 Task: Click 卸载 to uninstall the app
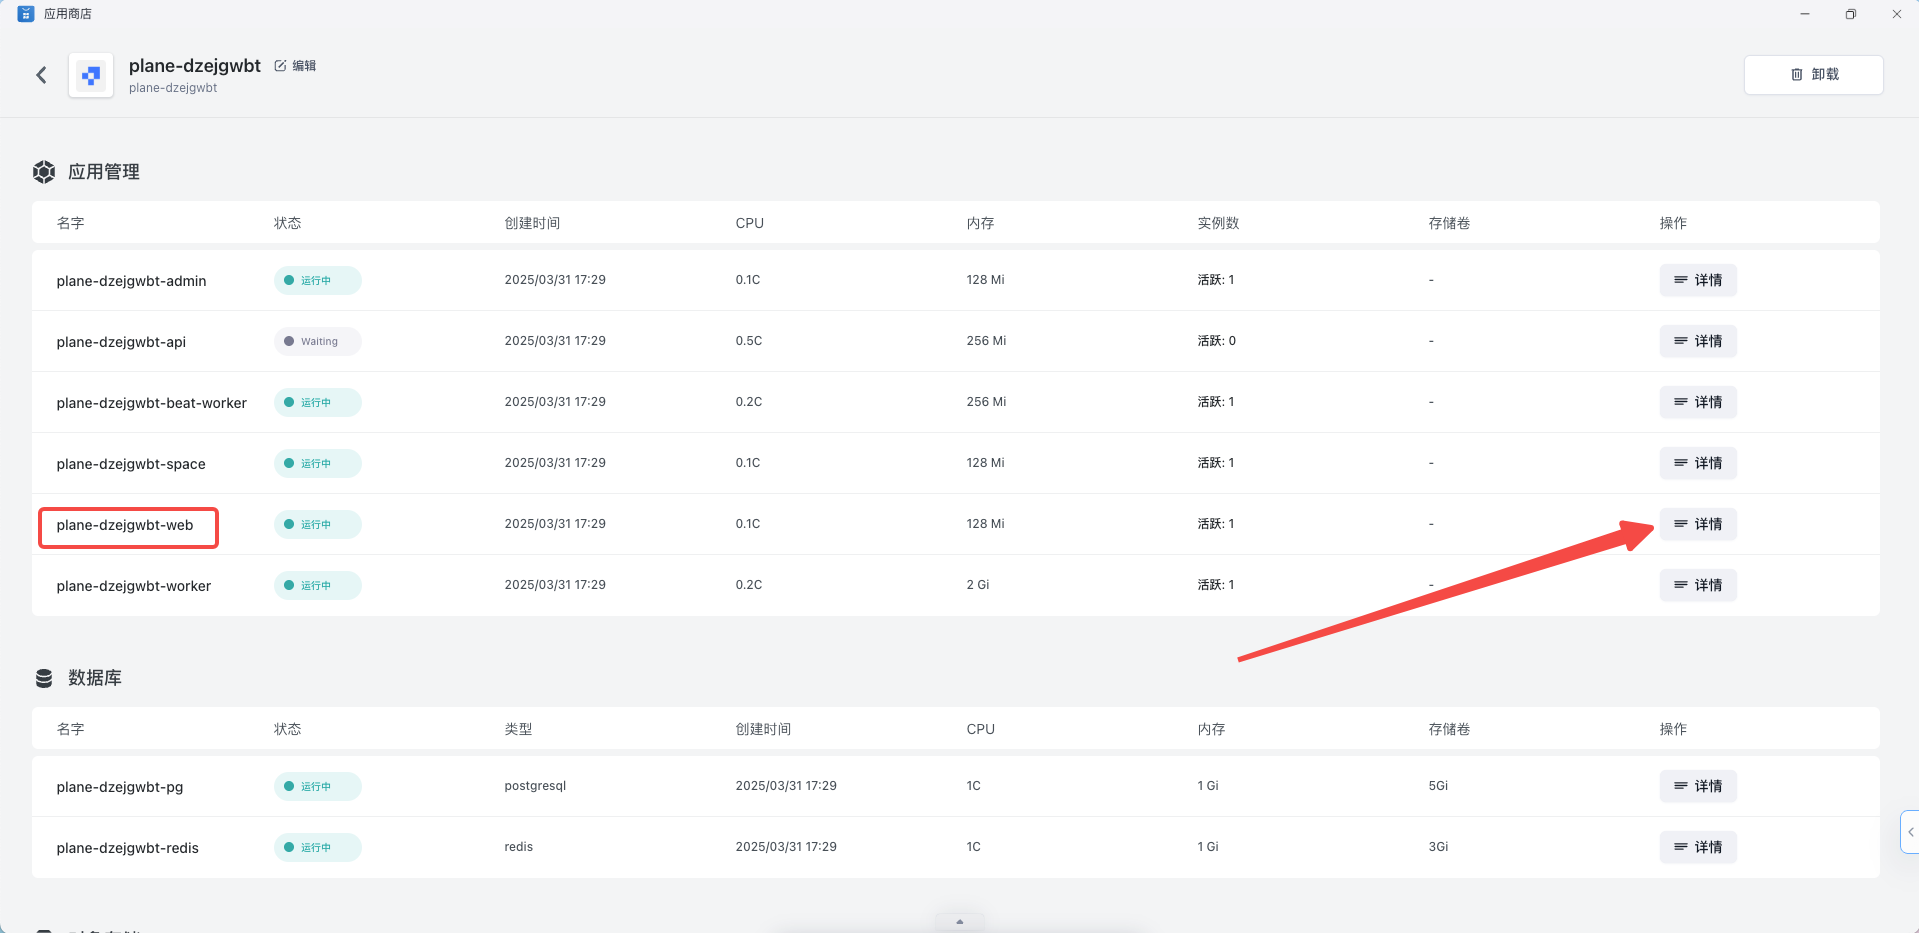pos(1814,75)
